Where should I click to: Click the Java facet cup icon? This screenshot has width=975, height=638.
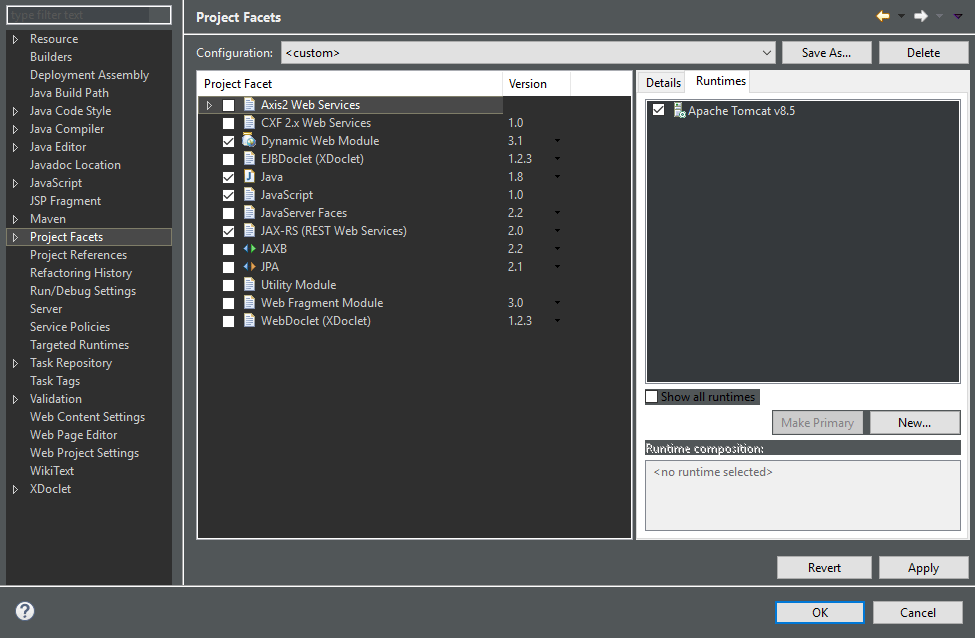pyautogui.click(x=248, y=176)
